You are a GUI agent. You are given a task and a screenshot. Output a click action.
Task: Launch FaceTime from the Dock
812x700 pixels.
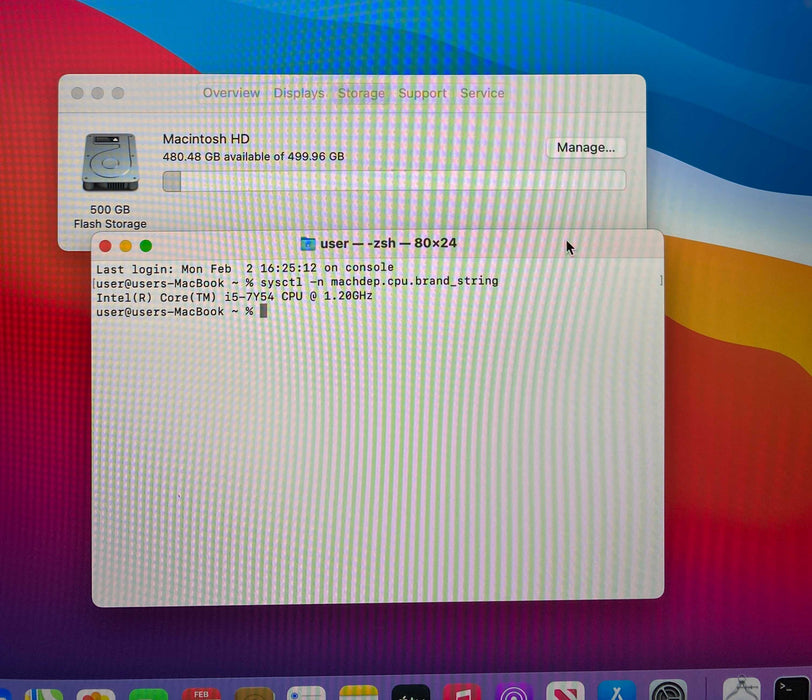click(149, 694)
